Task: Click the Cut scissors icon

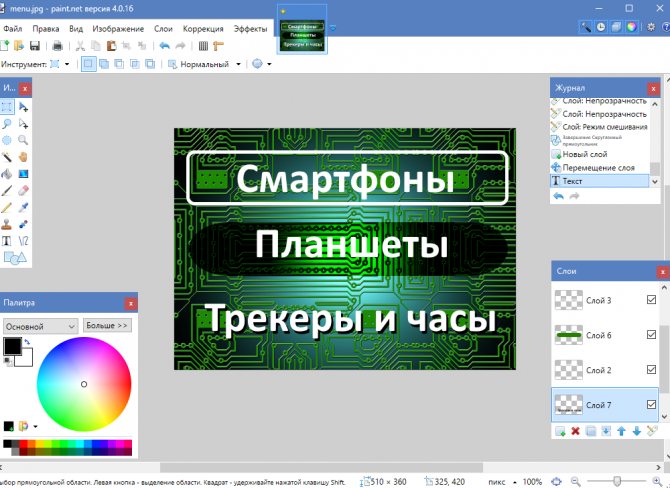Action: coord(80,46)
